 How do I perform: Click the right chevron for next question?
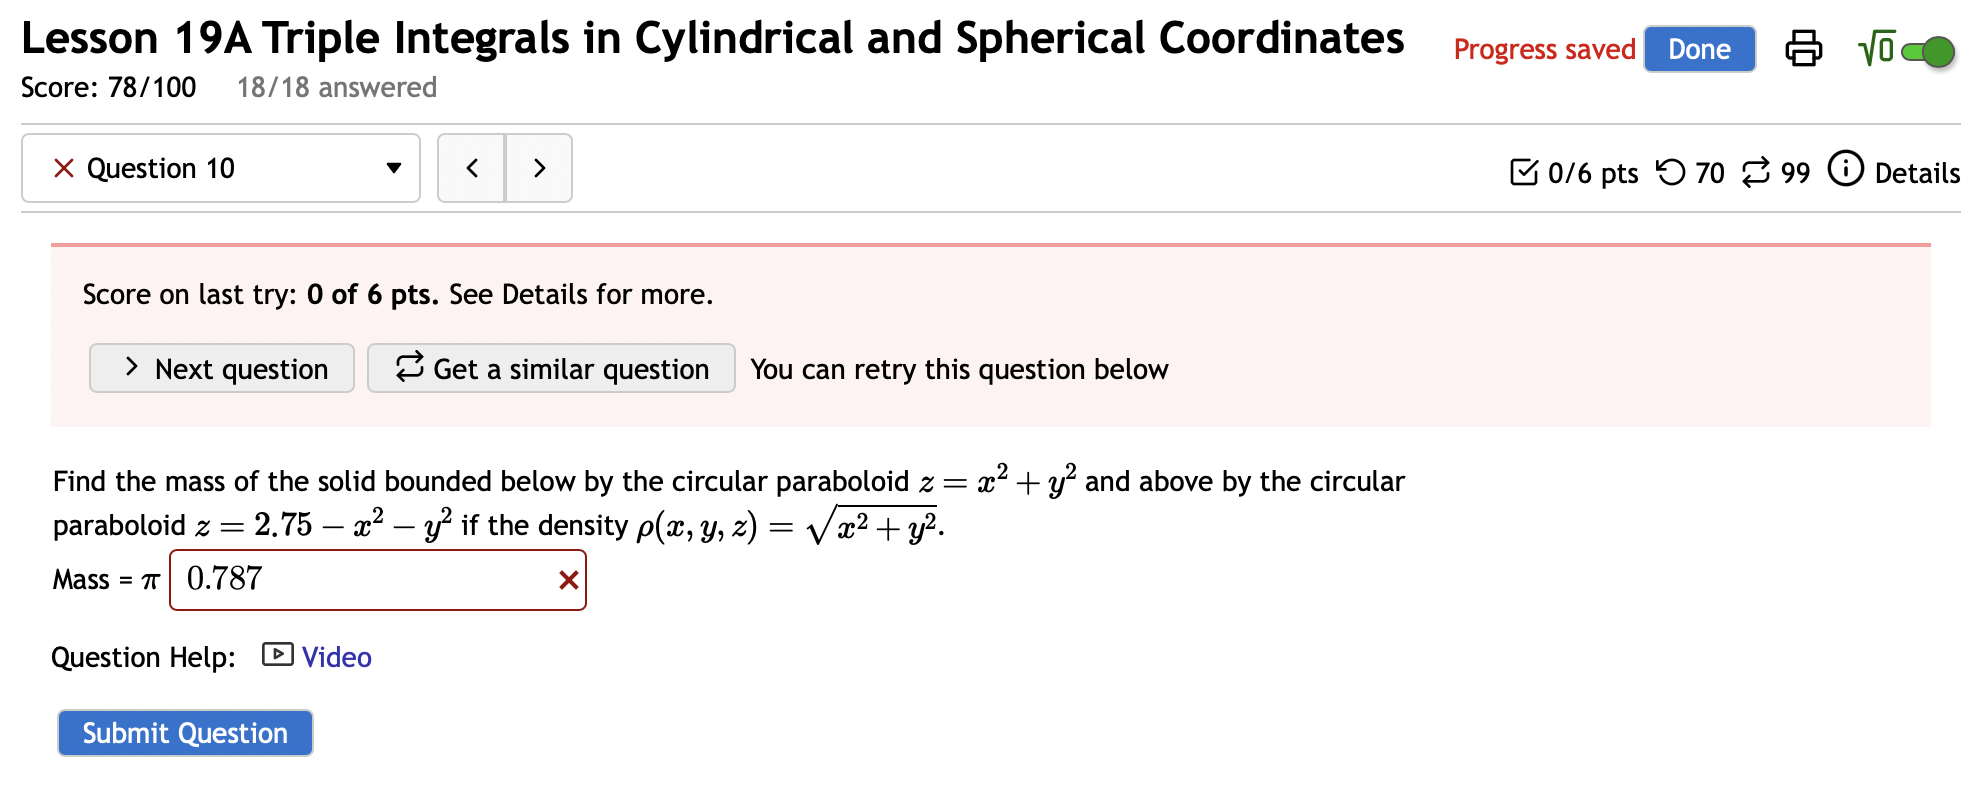pos(539,168)
